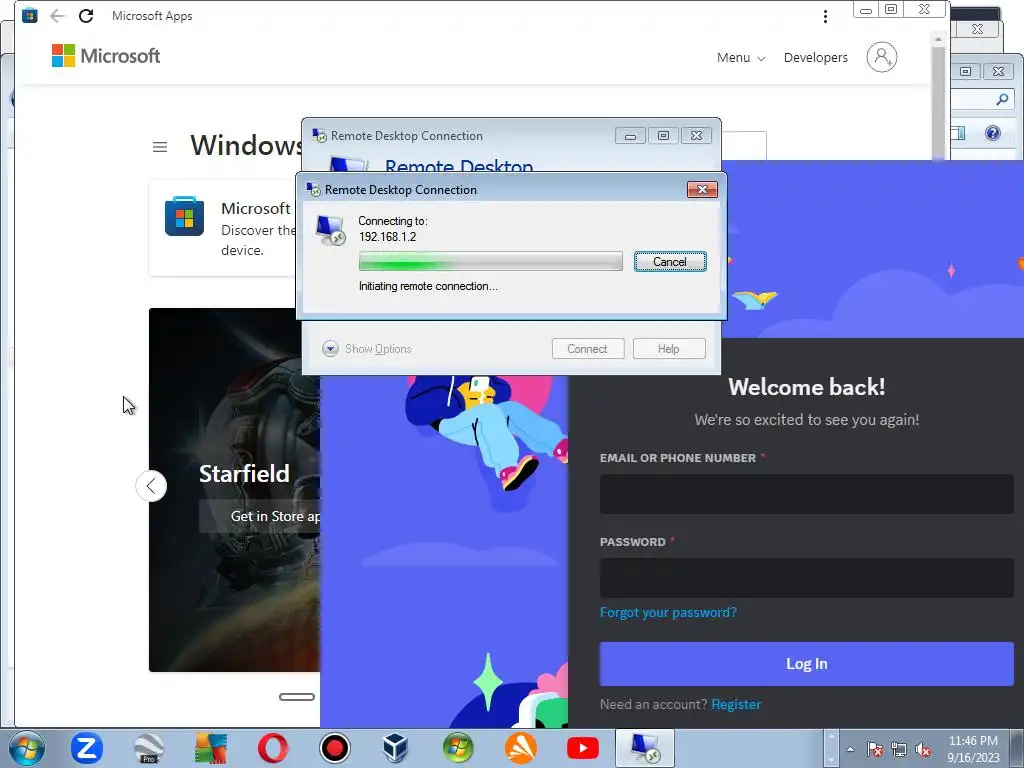This screenshot has width=1024, height=768.
Task: Select the carousel page indicator
Action: [x=297, y=697]
